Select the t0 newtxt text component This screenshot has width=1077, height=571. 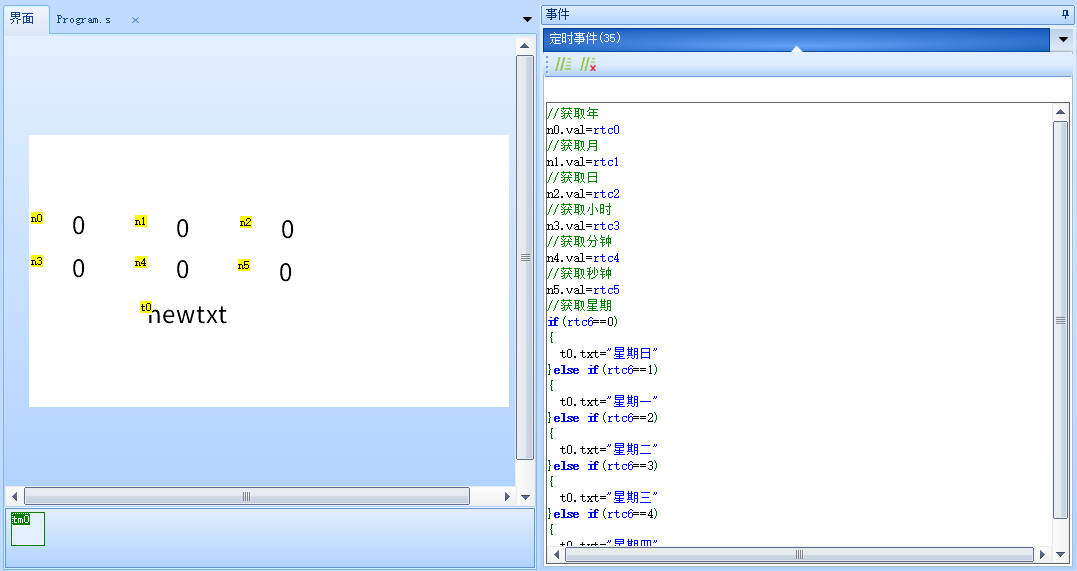(187, 315)
